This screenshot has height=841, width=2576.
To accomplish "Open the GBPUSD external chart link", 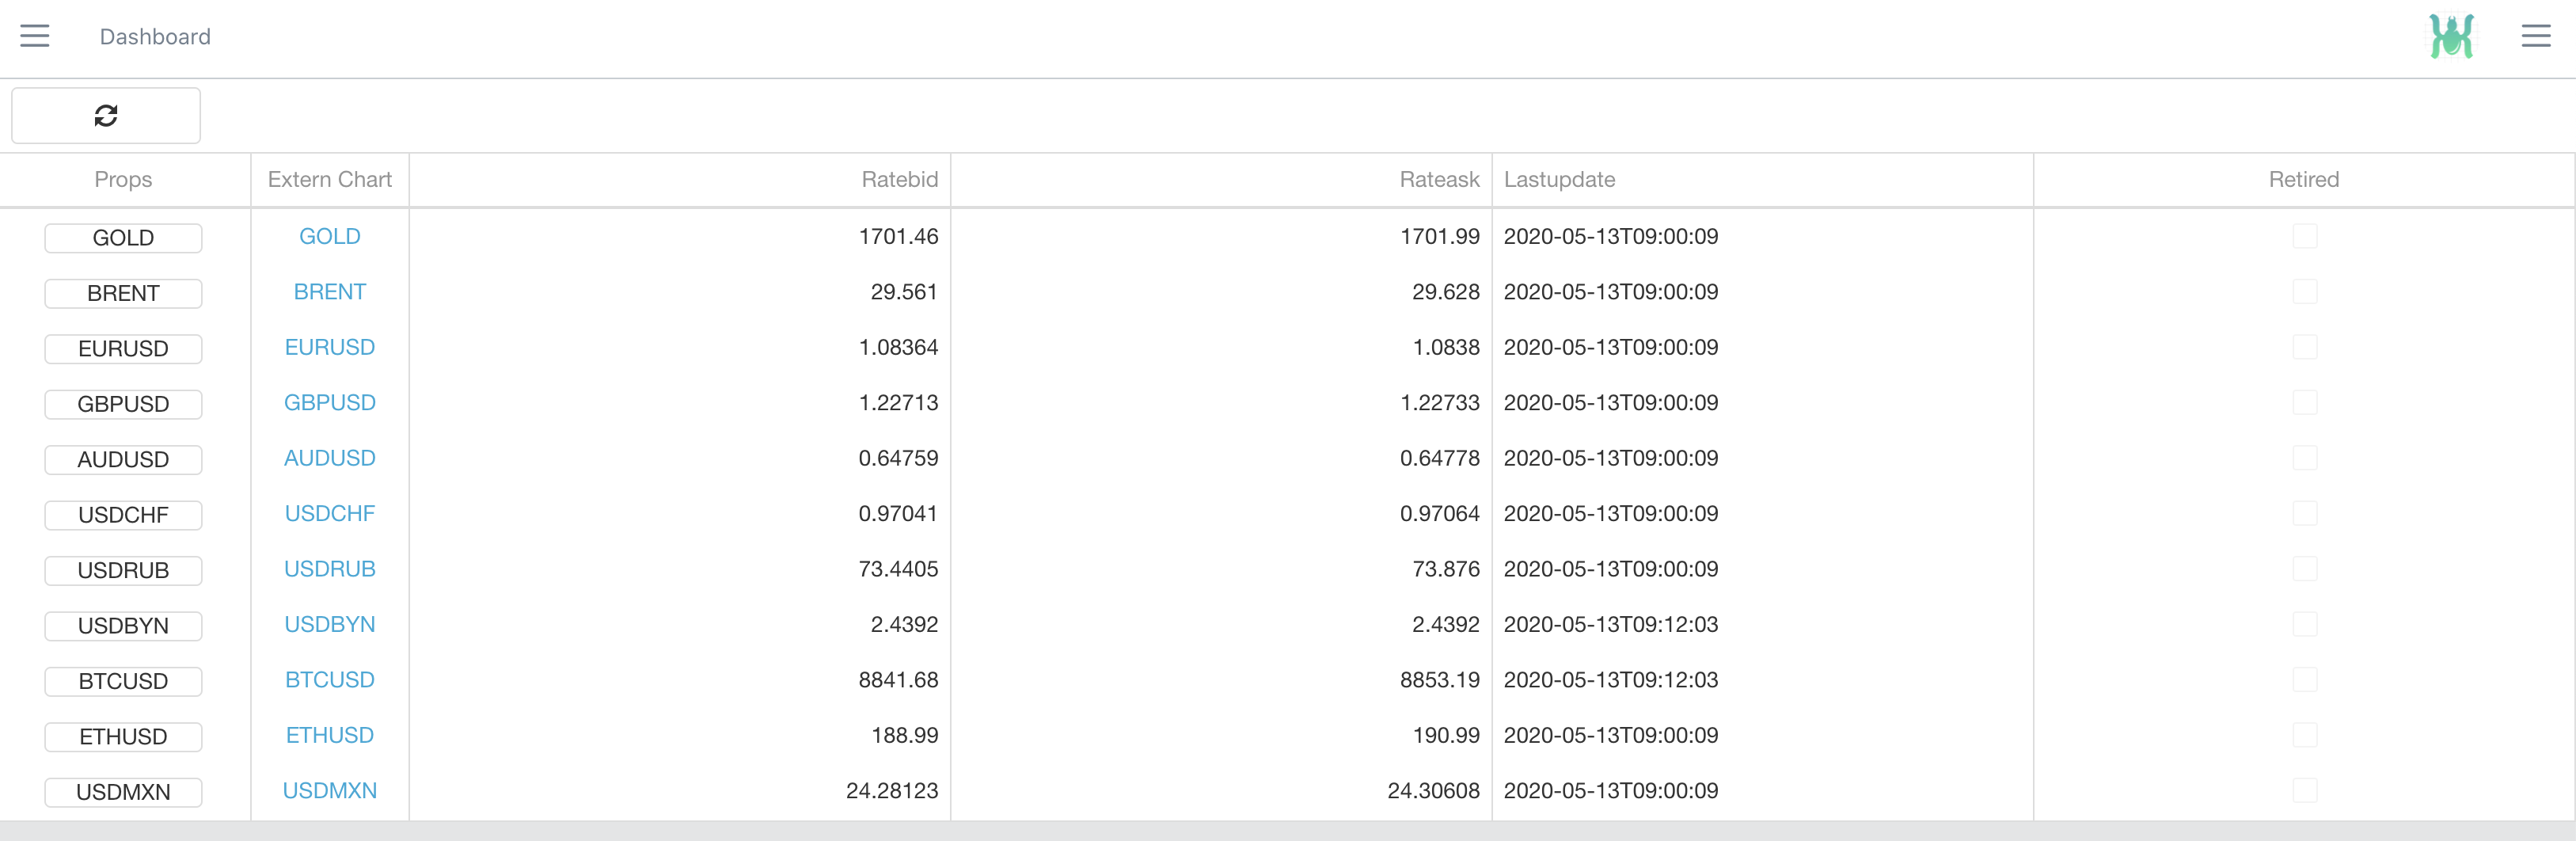I will click(329, 403).
